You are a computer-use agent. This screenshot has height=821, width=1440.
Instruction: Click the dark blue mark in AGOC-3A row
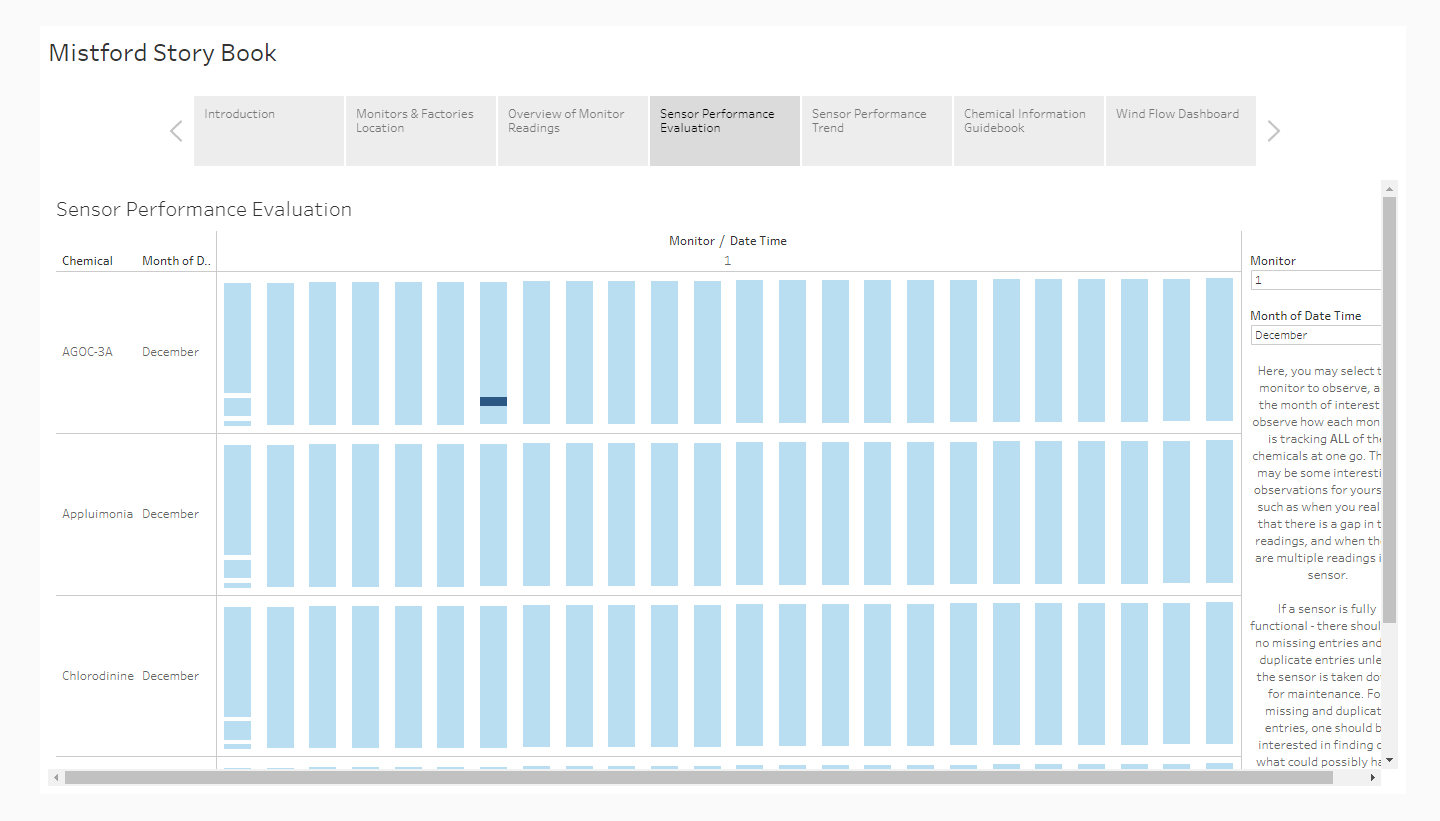[493, 401]
